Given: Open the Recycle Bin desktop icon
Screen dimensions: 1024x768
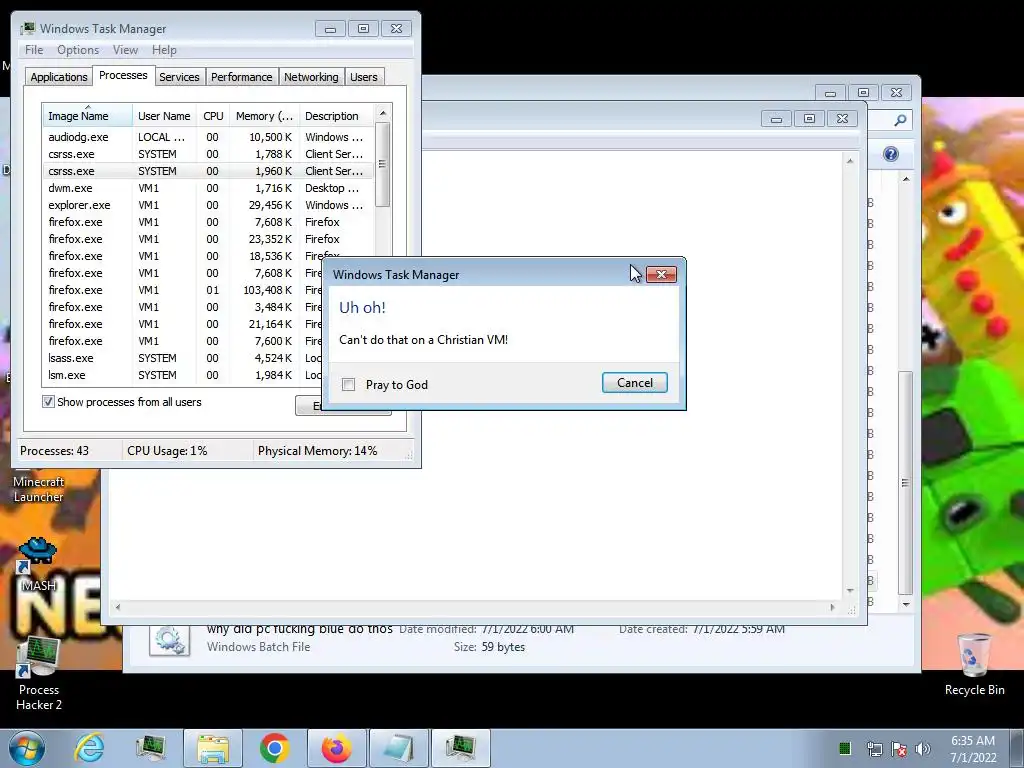Looking at the screenshot, I should tap(974, 663).
